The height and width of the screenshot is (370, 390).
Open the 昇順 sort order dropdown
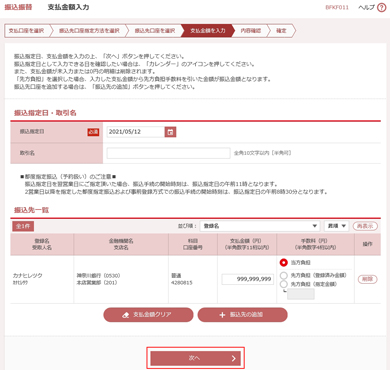336,226
